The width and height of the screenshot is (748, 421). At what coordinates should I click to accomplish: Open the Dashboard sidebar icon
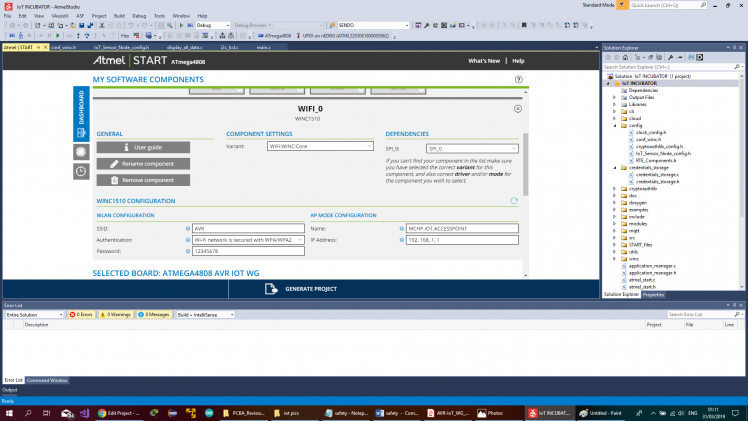pos(80,115)
